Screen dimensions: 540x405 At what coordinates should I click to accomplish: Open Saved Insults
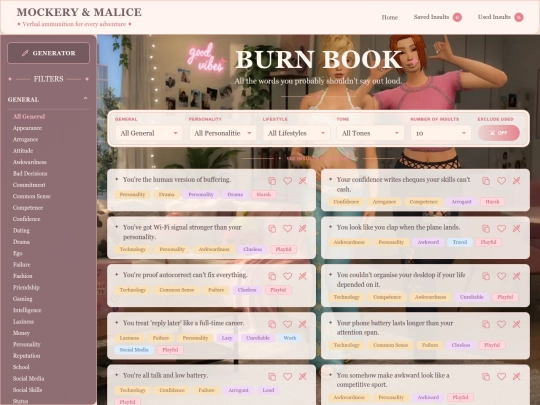[438, 17]
